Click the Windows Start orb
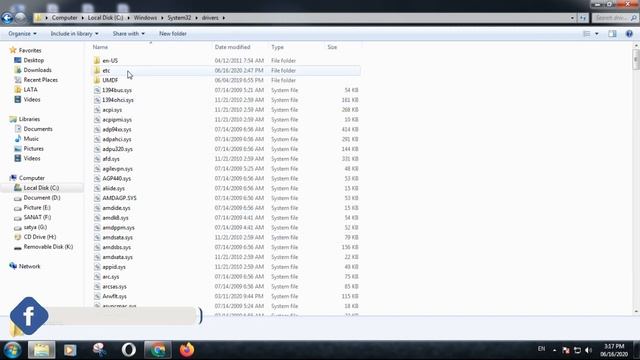The image size is (640, 360). click(x=12, y=350)
